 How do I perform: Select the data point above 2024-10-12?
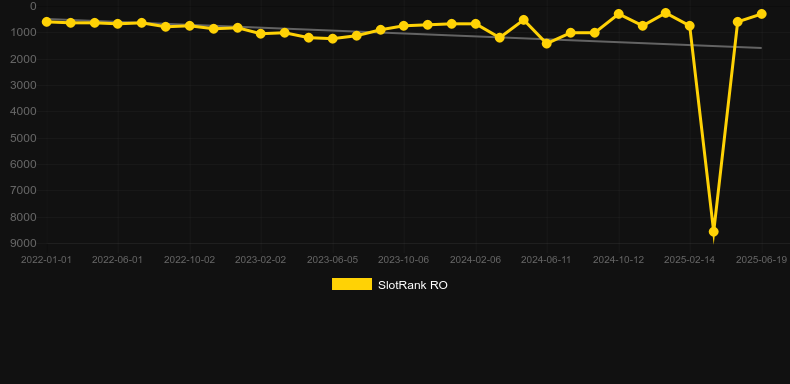(619, 14)
